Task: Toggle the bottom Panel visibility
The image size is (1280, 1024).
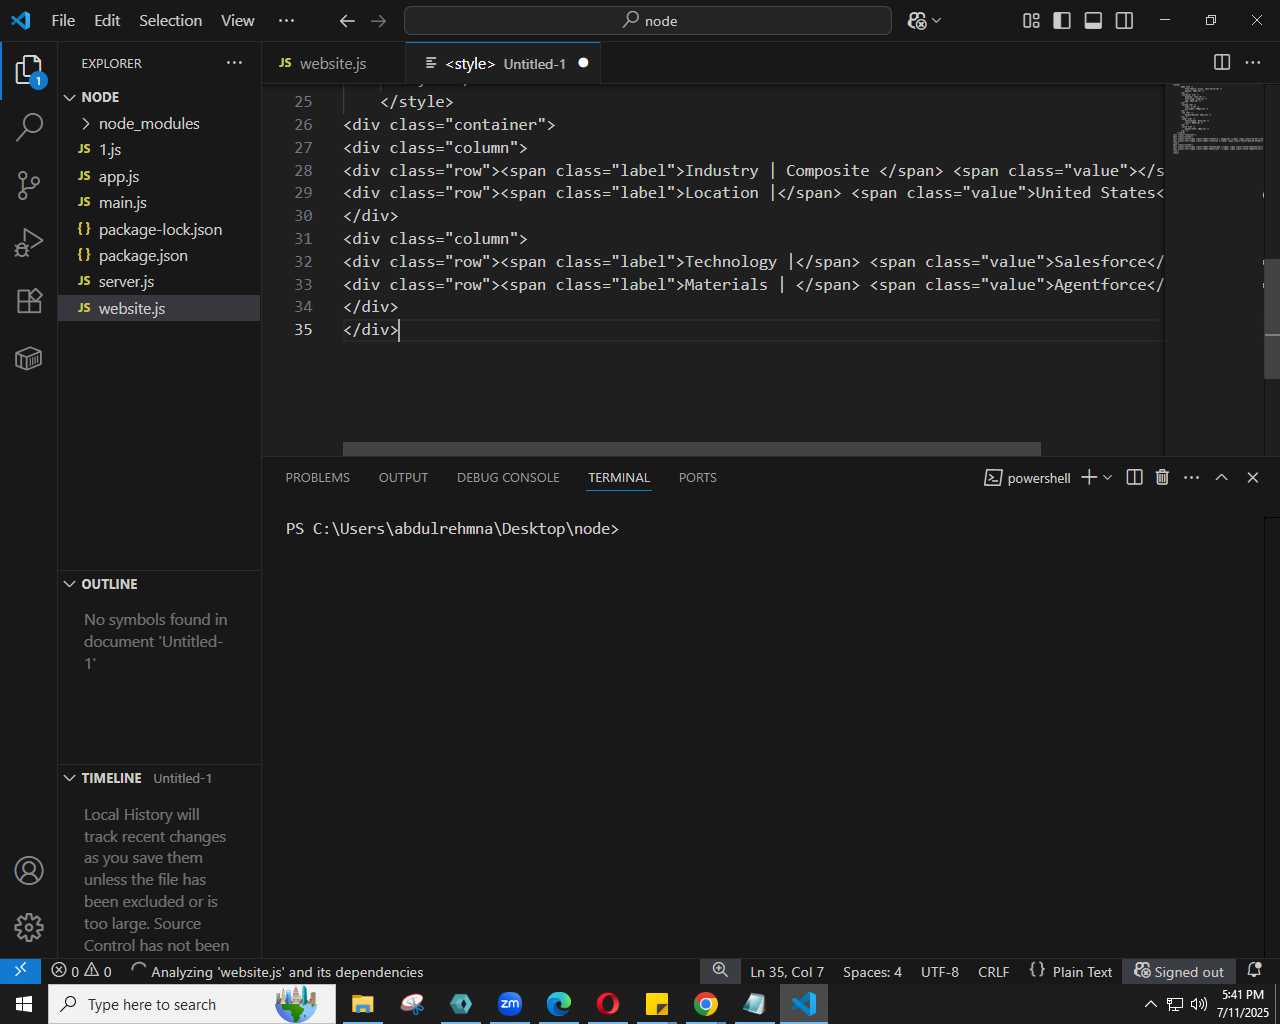Action: pyautogui.click(x=1093, y=21)
